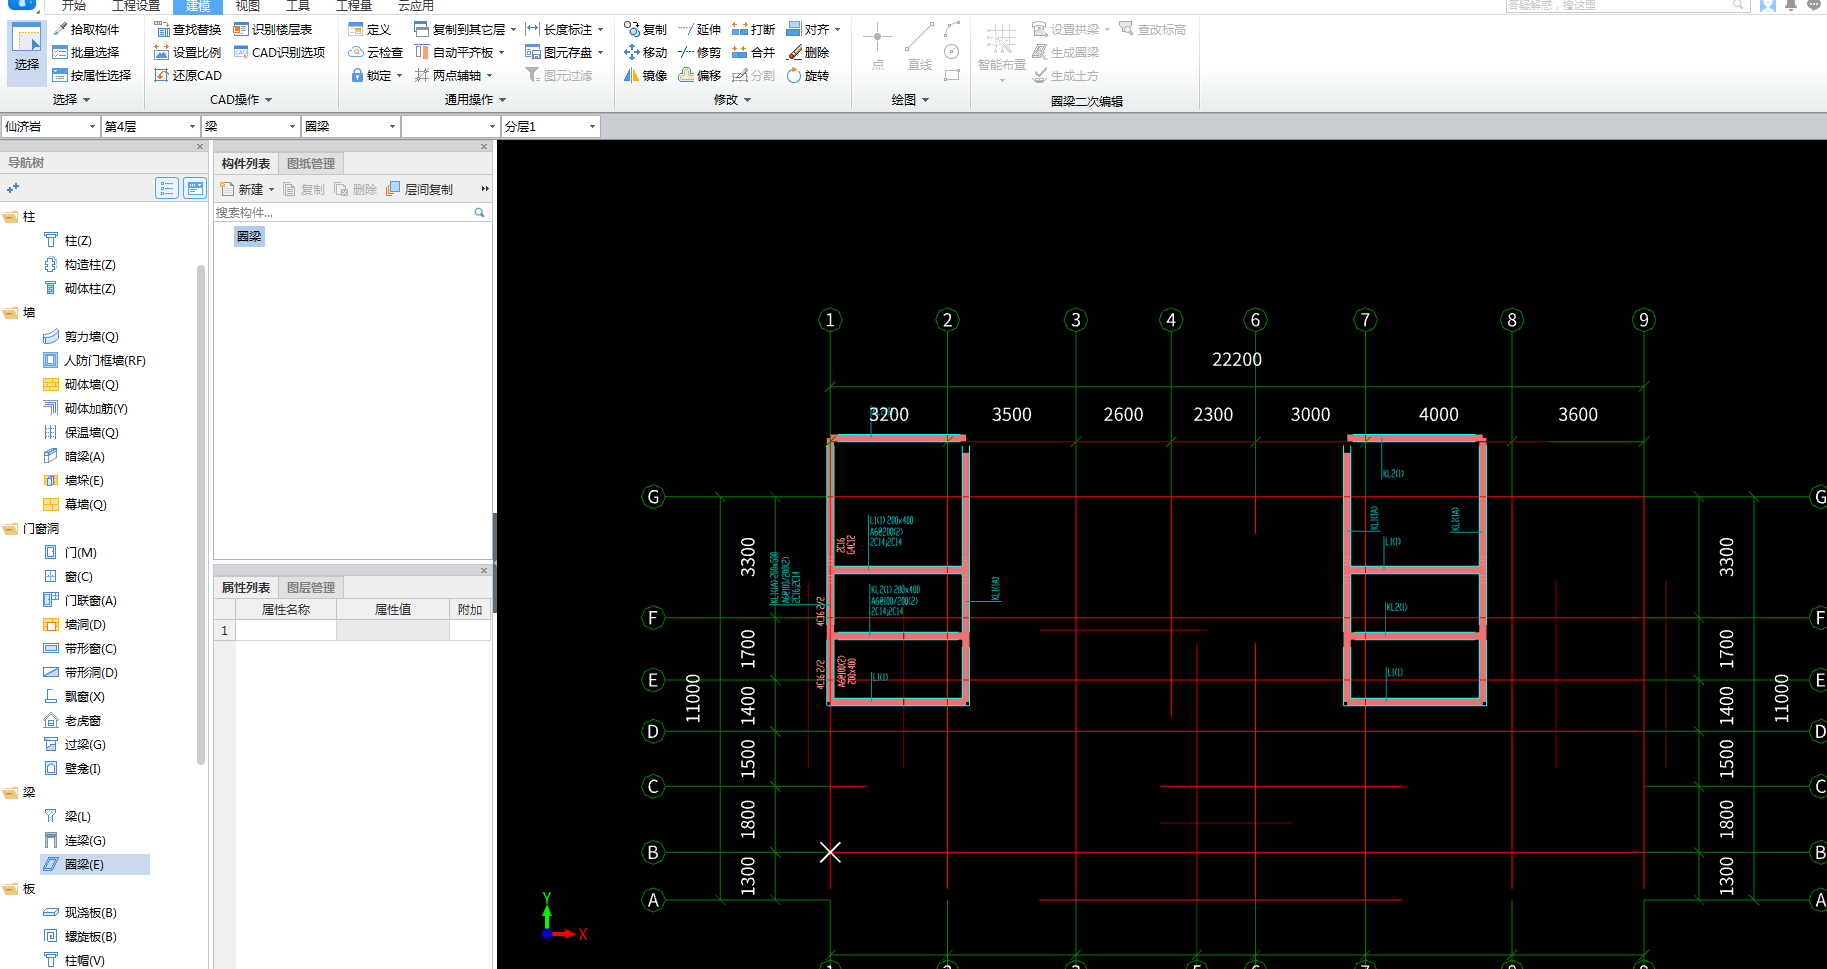Image resolution: width=1827 pixels, height=969 pixels.
Task: Select 两点辅轴 two-point auxiliary axis
Action: [x=454, y=75]
